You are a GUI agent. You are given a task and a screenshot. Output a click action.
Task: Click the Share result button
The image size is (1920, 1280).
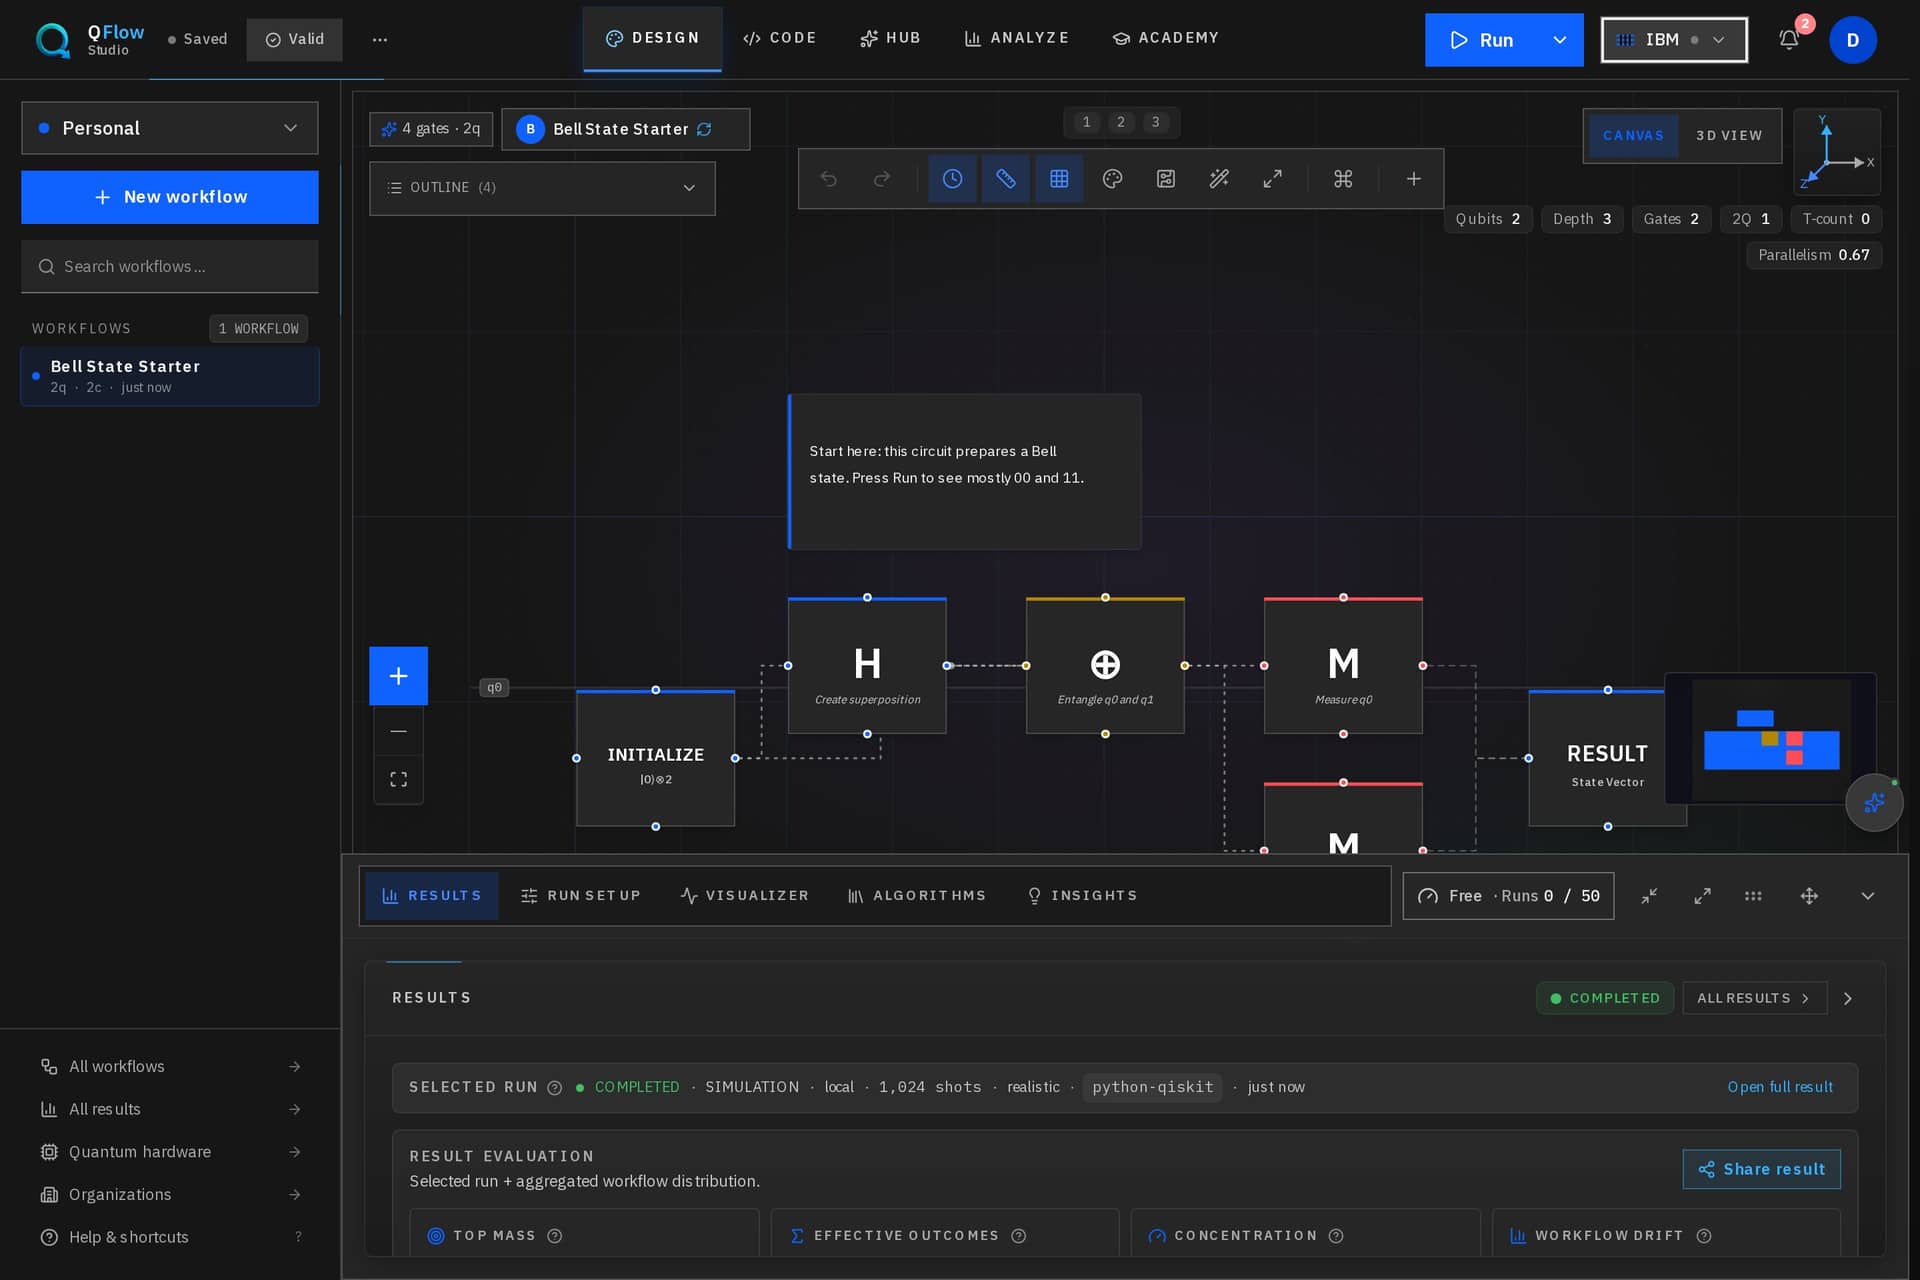[x=1761, y=1170]
